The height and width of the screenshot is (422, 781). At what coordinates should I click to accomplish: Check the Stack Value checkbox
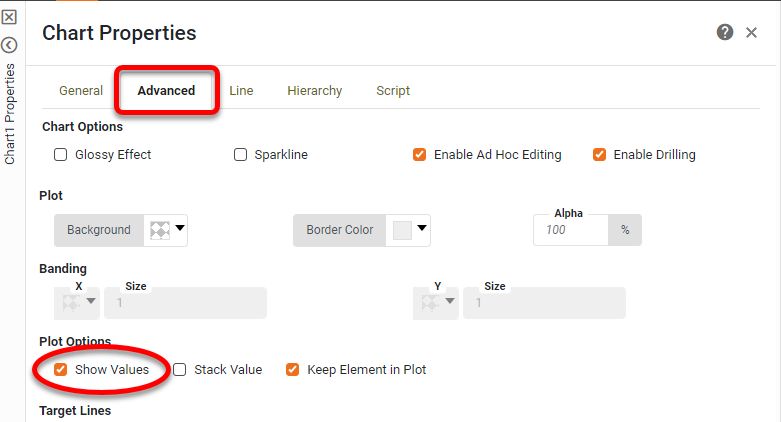(180, 370)
